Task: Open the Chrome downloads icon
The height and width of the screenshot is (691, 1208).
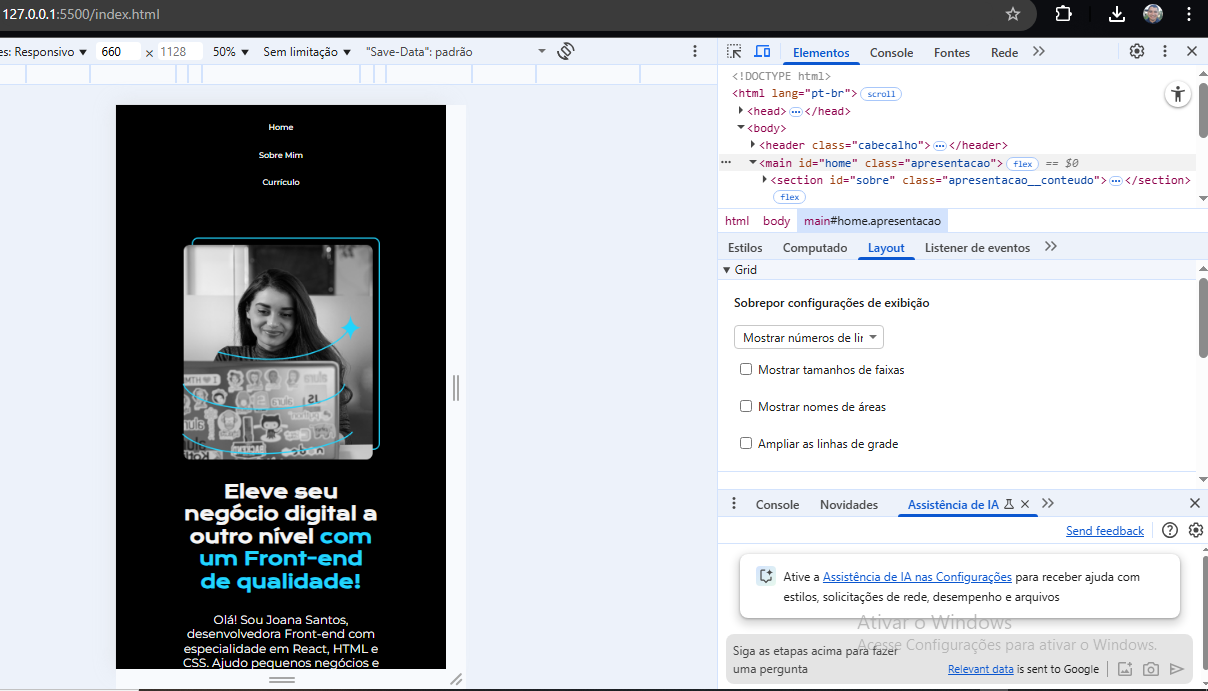Action: 1117,14
